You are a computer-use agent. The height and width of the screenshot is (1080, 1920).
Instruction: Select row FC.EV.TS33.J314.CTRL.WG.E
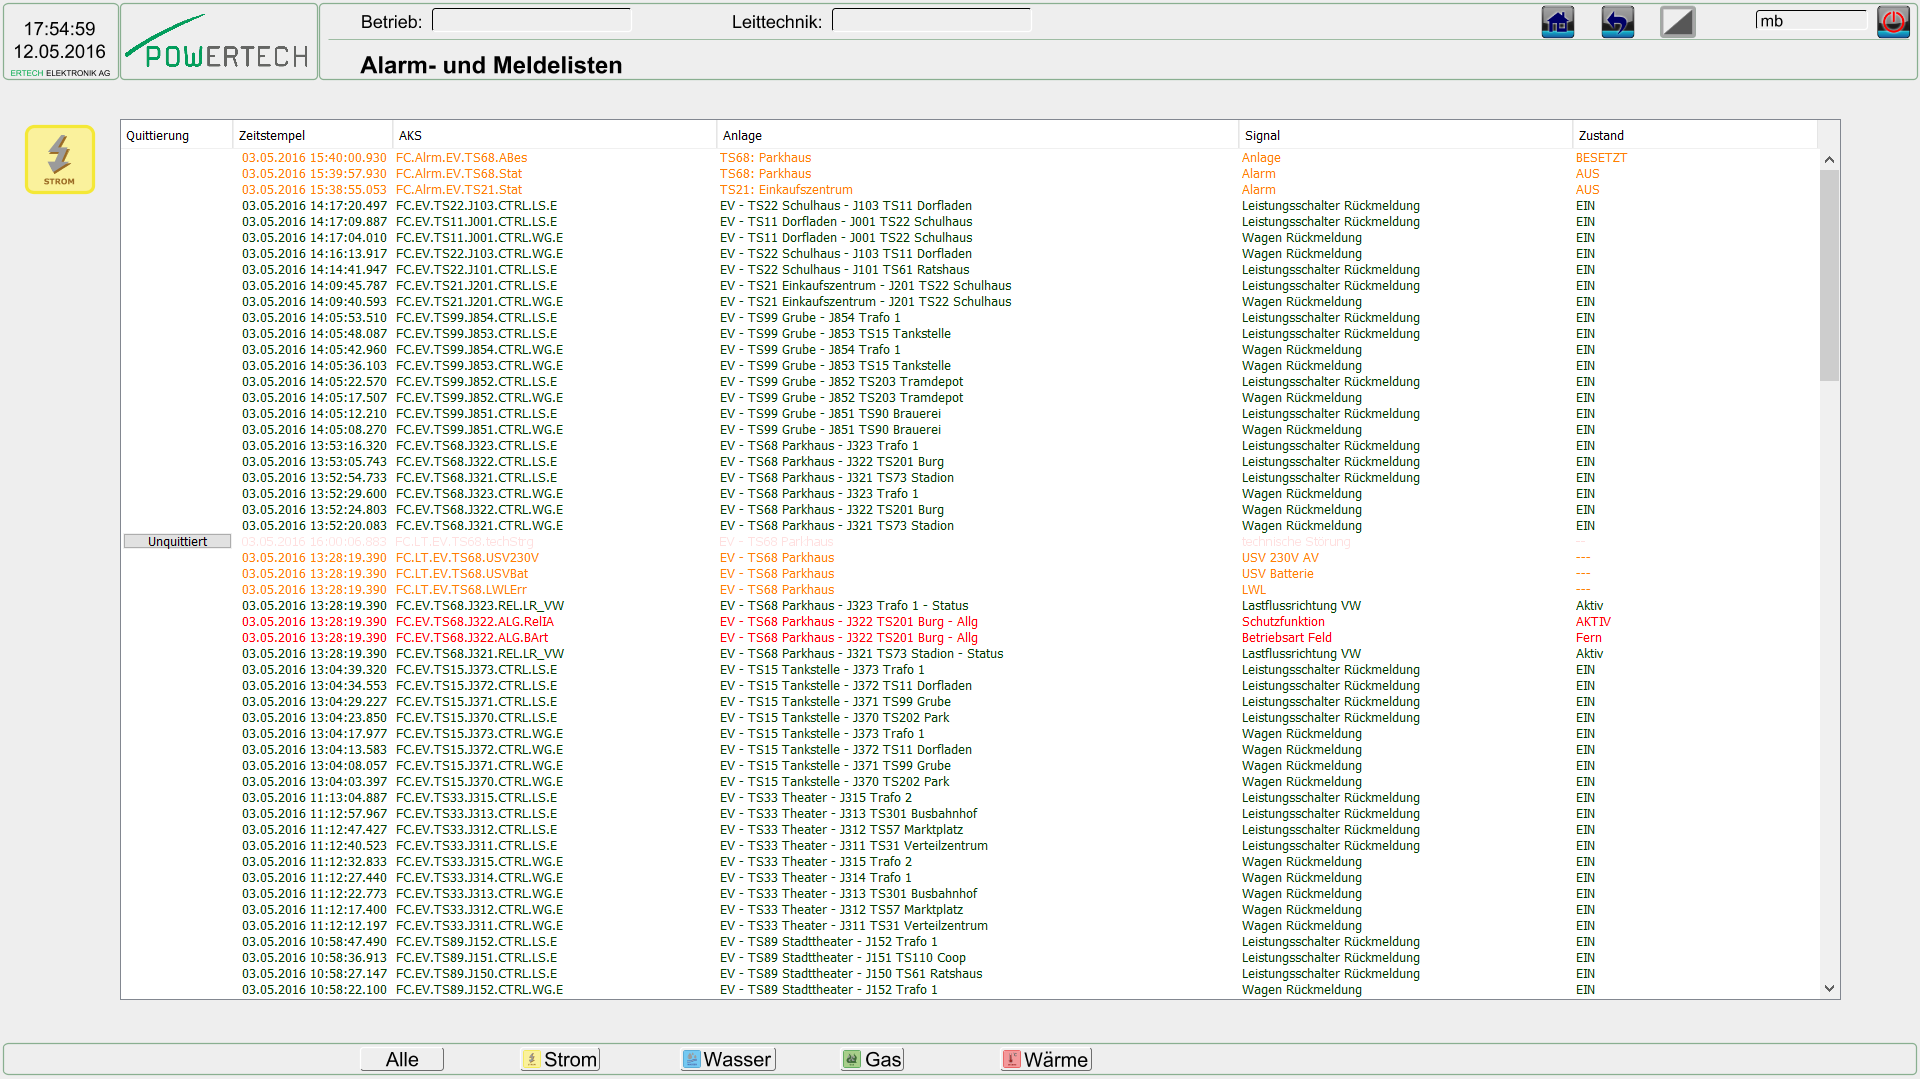coord(970,878)
